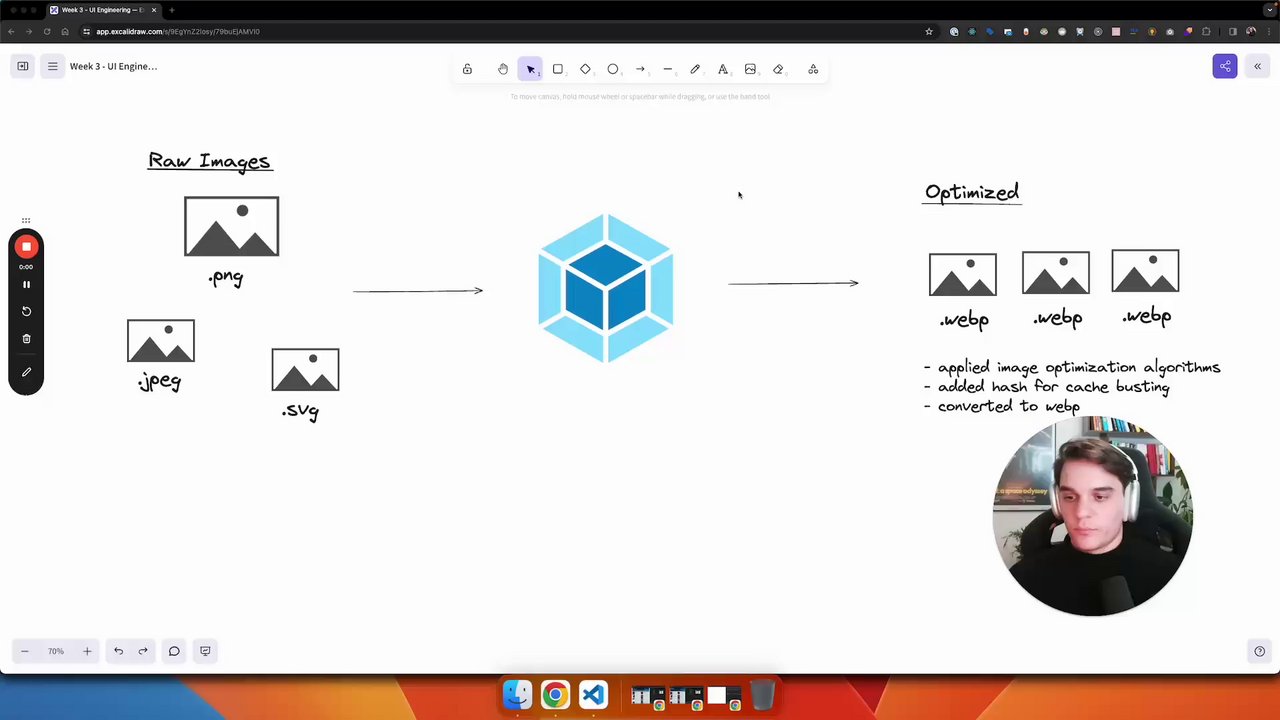Screen dimensions: 1280x720
Task: Open the more shapes tools menu
Action: (813, 69)
